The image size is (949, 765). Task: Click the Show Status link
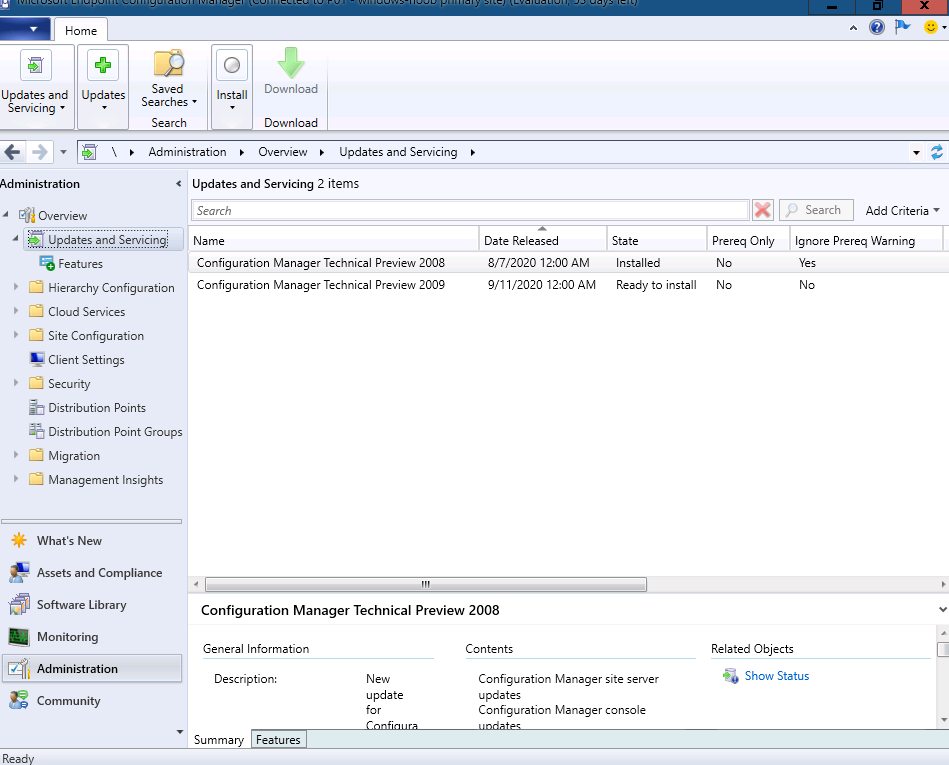pos(777,675)
